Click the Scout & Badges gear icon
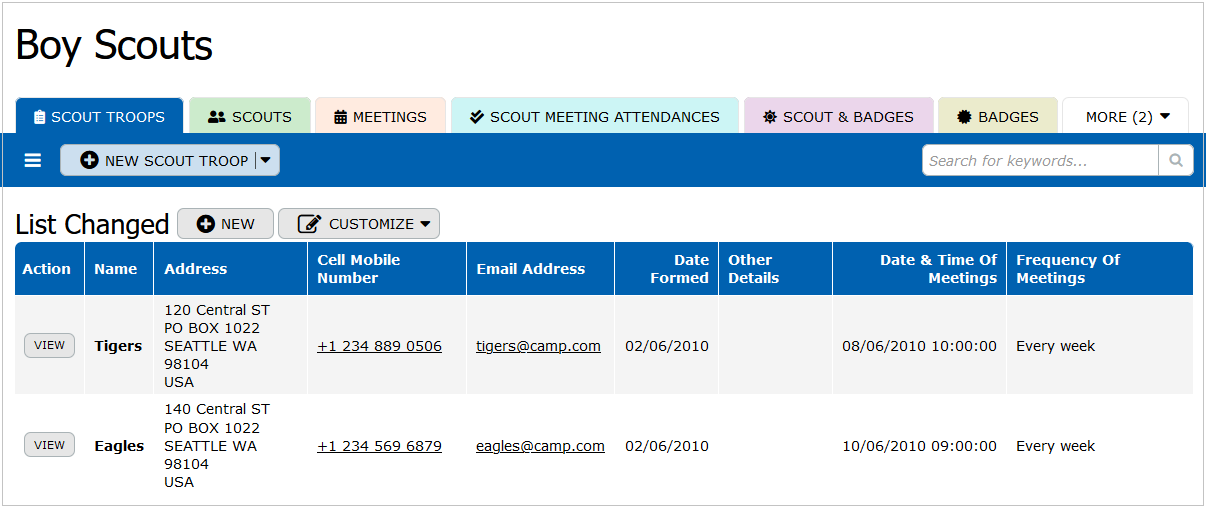Screen dimensions: 1206x508 [x=770, y=117]
